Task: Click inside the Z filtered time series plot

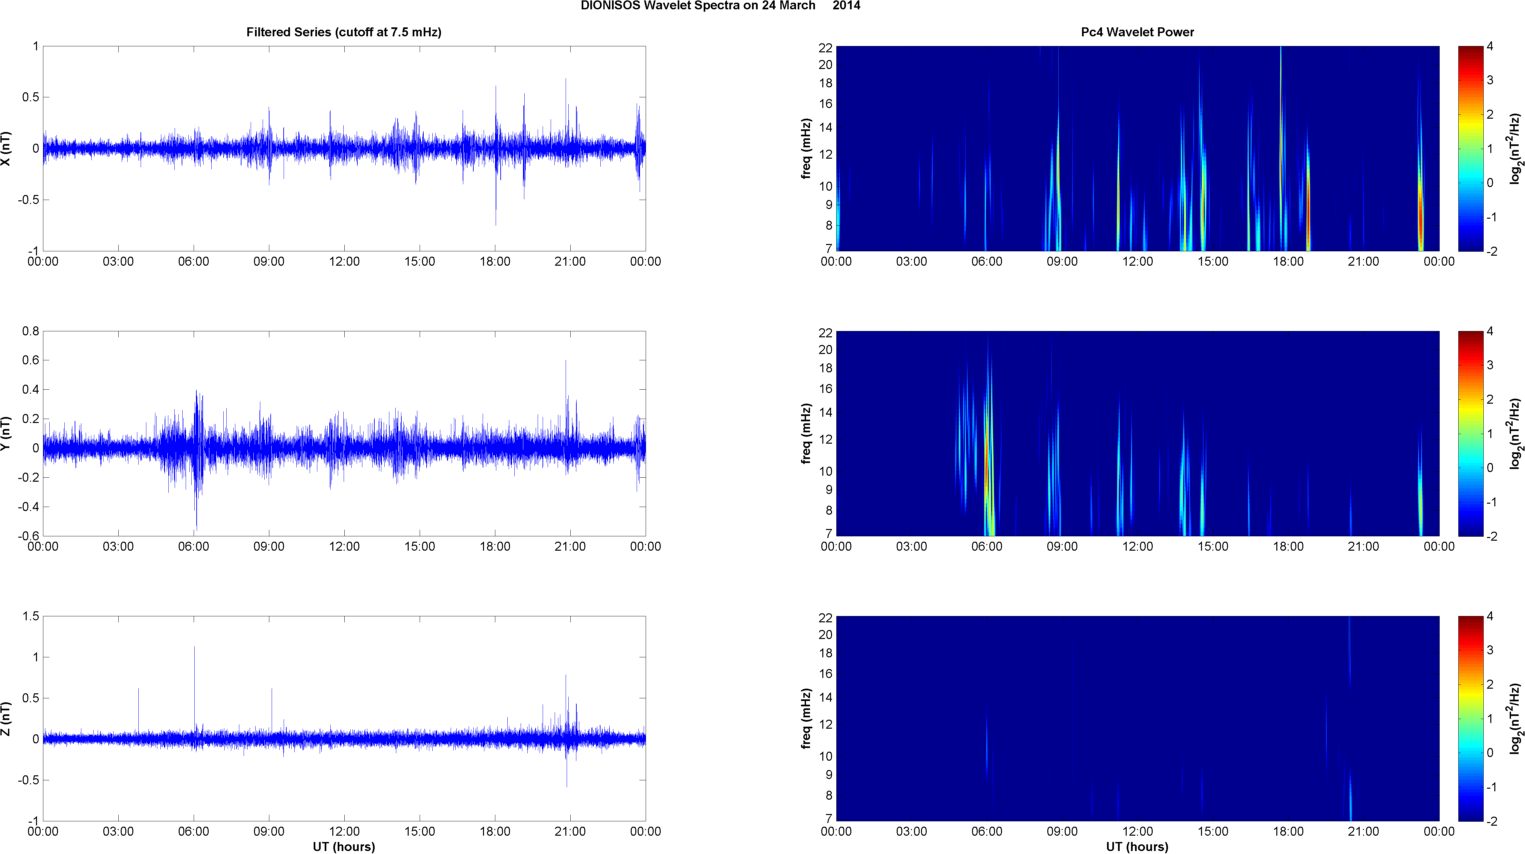Action: coord(344,718)
